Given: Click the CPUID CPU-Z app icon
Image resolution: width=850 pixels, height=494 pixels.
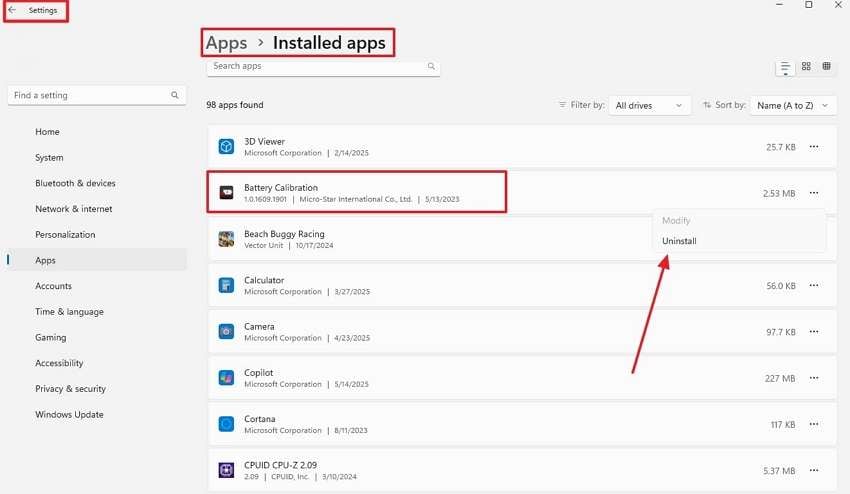Looking at the screenshot, I should 226,470.
